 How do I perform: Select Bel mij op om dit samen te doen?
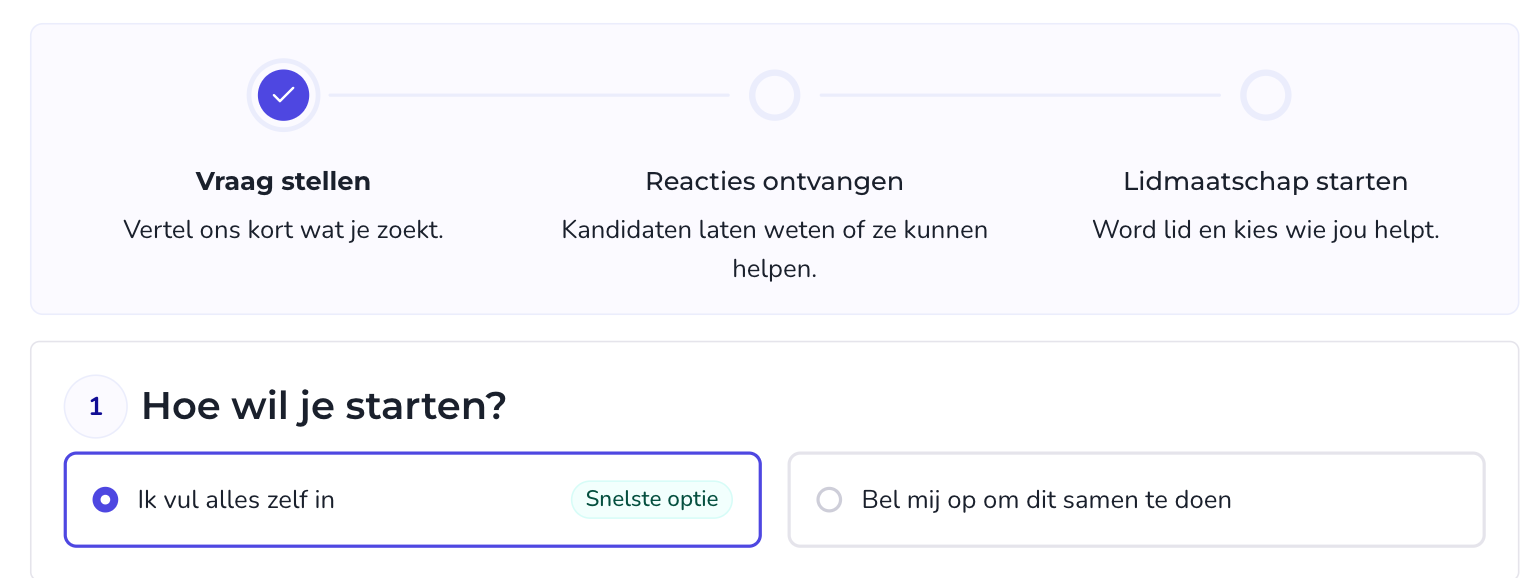[1136, 499]
